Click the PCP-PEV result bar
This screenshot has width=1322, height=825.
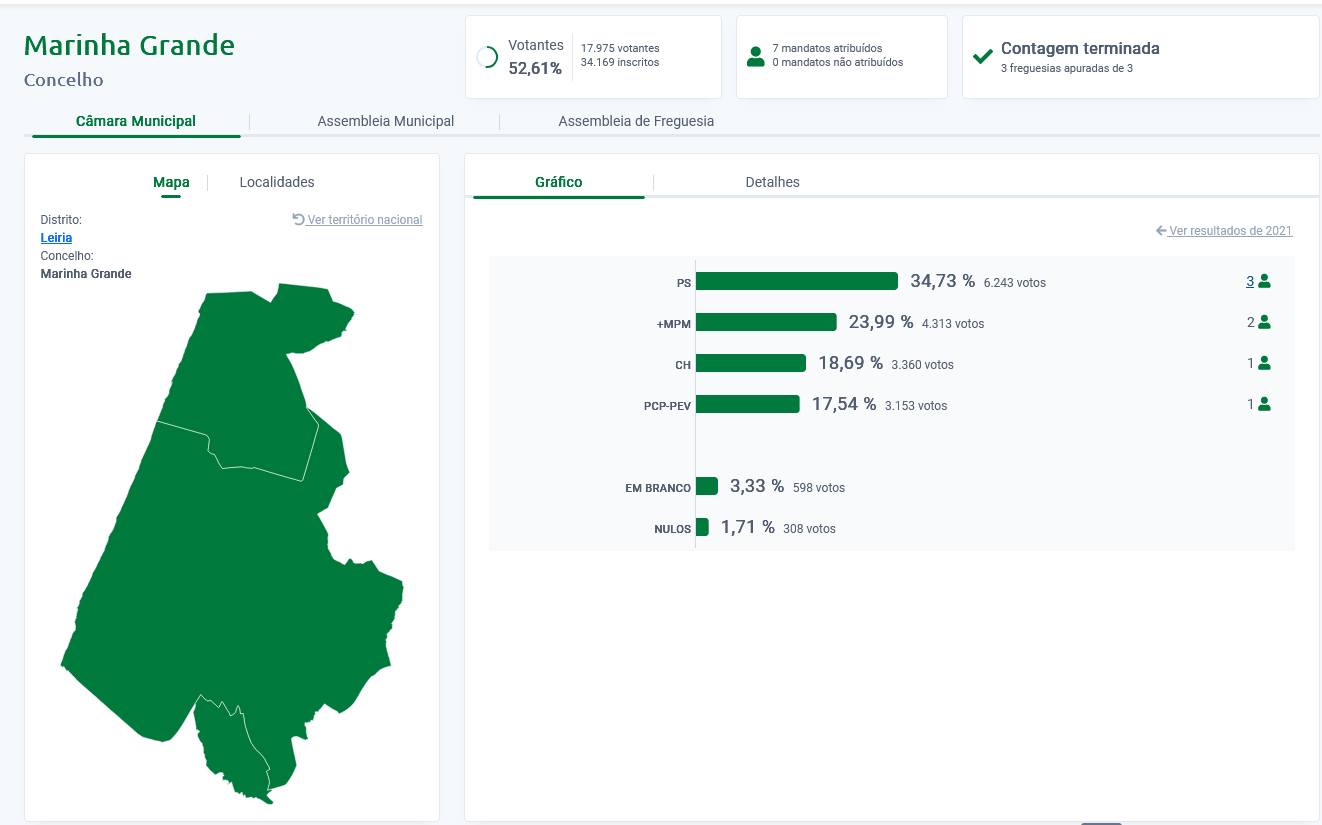[x=748, y=404]
